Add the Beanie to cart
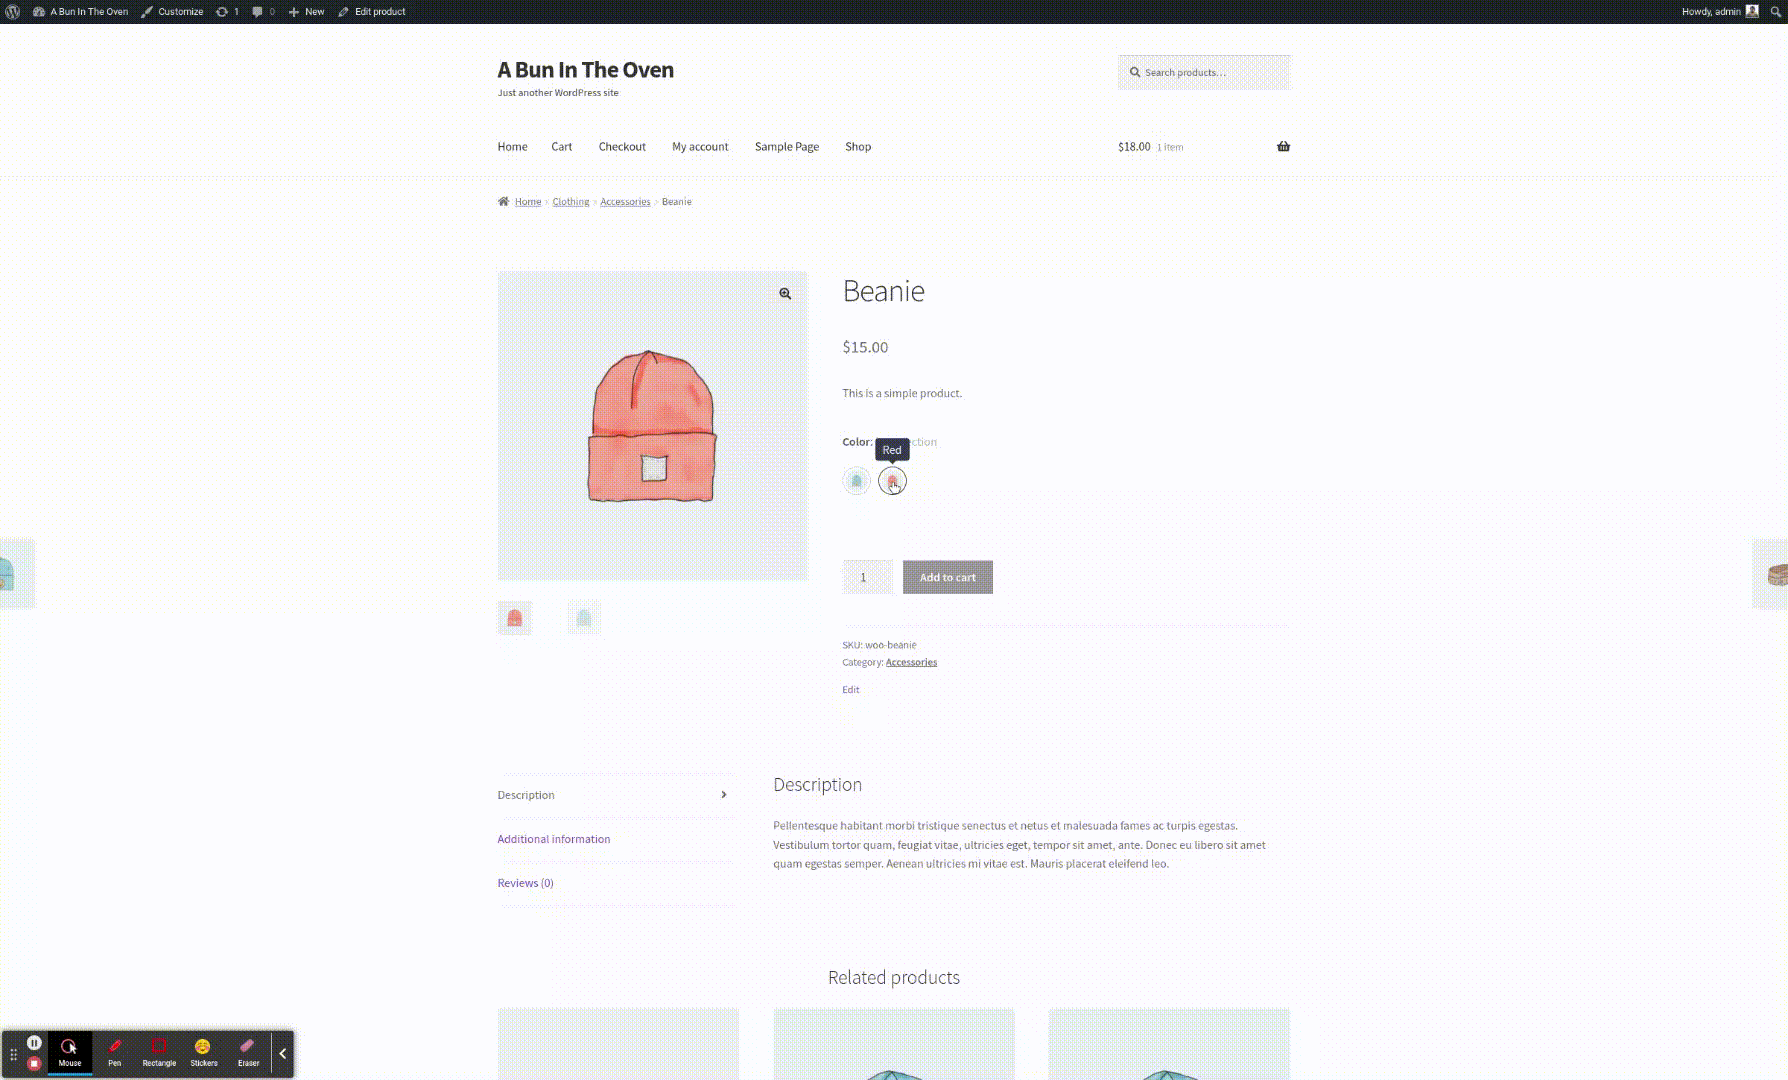1788x1080 pixels. tap(948, 577)
